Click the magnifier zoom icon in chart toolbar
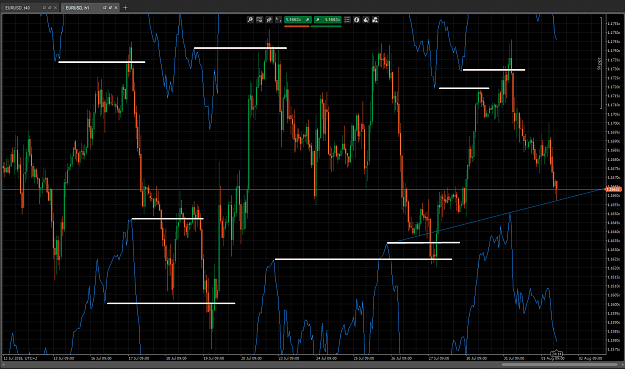Image resolution: width=625 pixels, height=369 pixels. click(250, 20)
